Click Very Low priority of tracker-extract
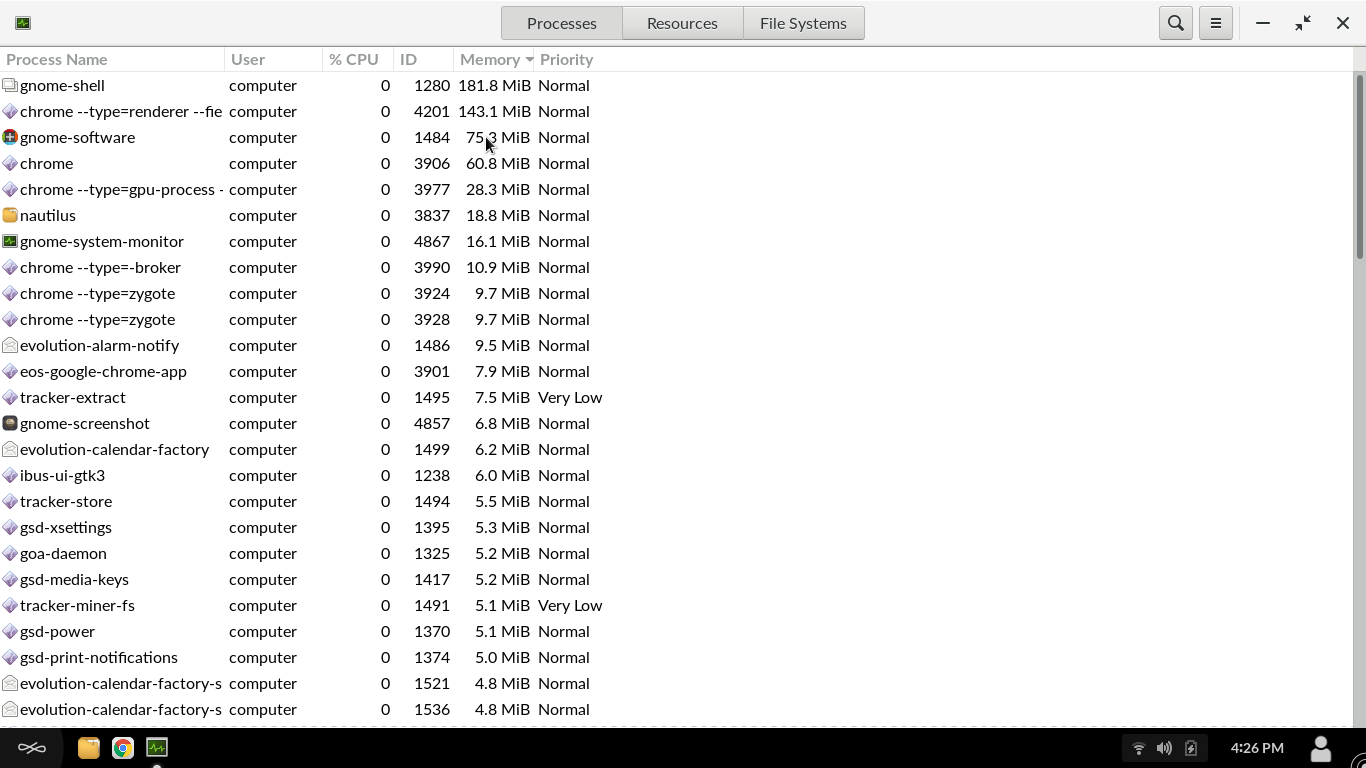 (x=570, y=397)
